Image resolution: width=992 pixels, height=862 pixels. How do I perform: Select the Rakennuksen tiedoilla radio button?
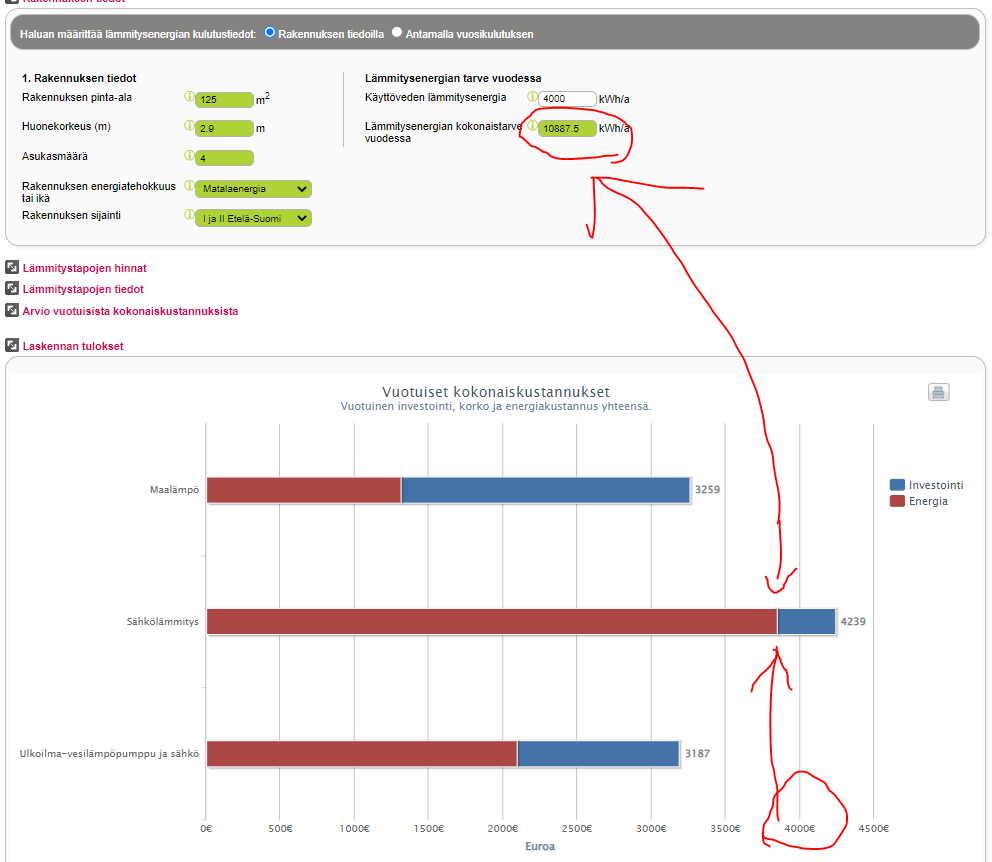[x=270, y=32]
